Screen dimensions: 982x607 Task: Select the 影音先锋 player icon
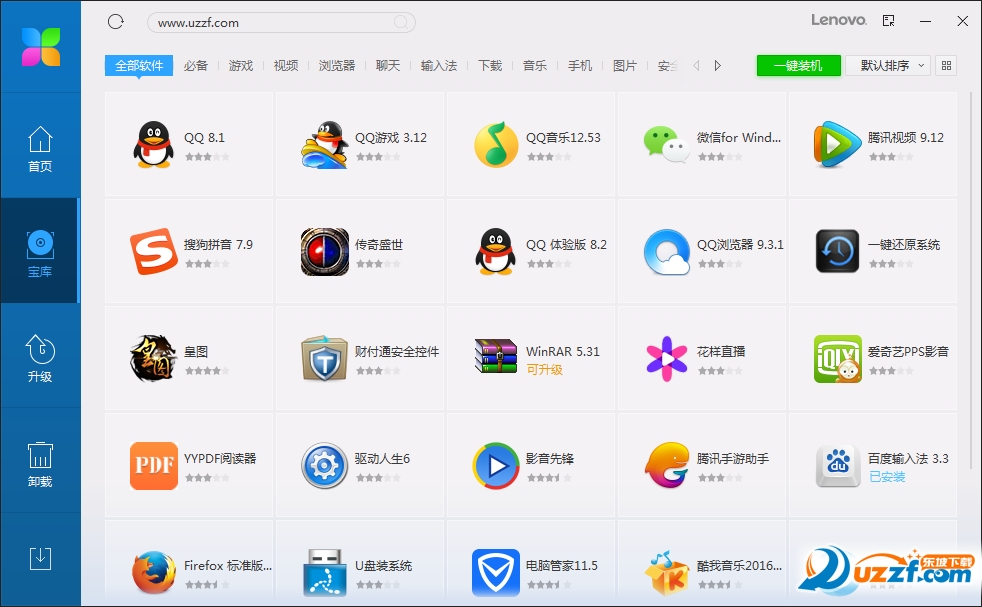click(496, 466)
